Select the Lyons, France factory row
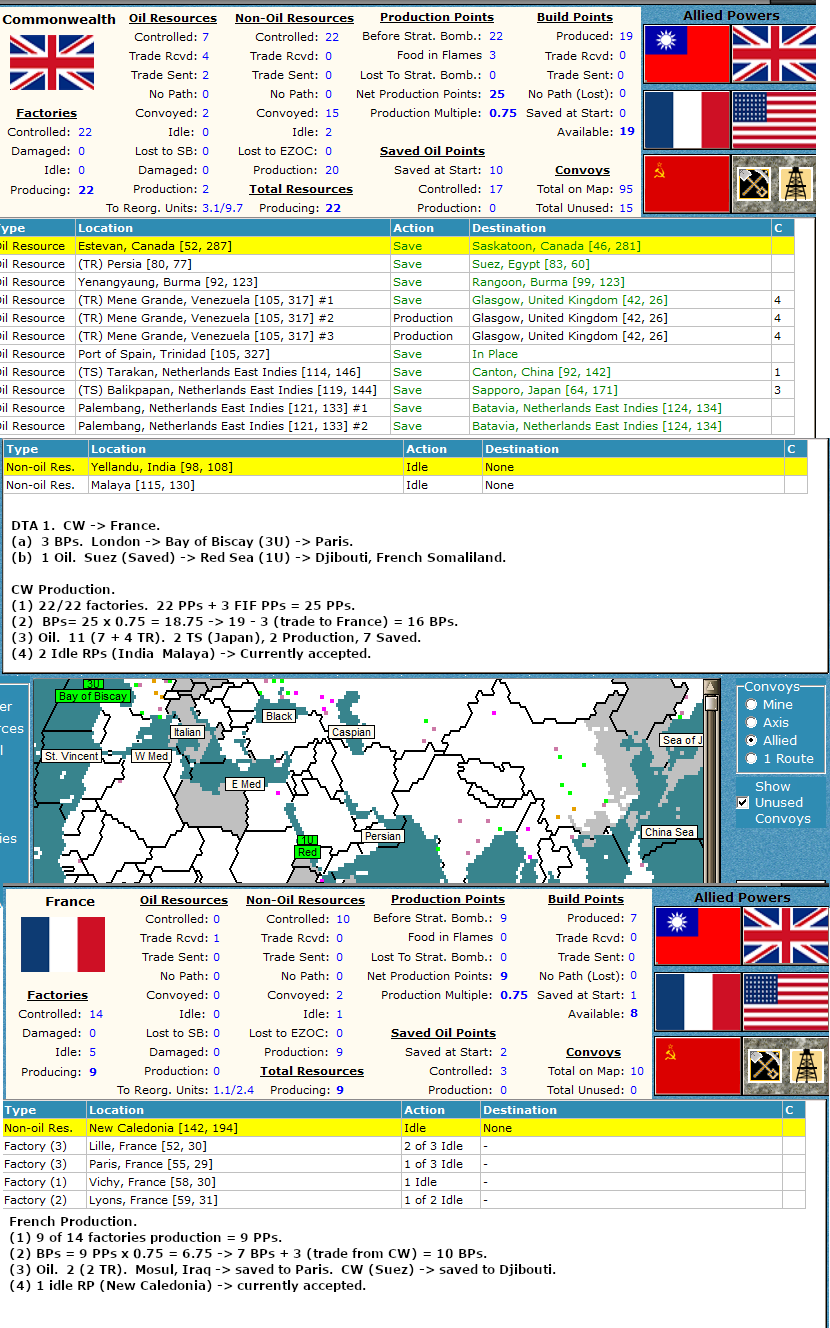The height and width of the screenshot is (1328, 830). pyautogui.click(x=404, y=1200)
